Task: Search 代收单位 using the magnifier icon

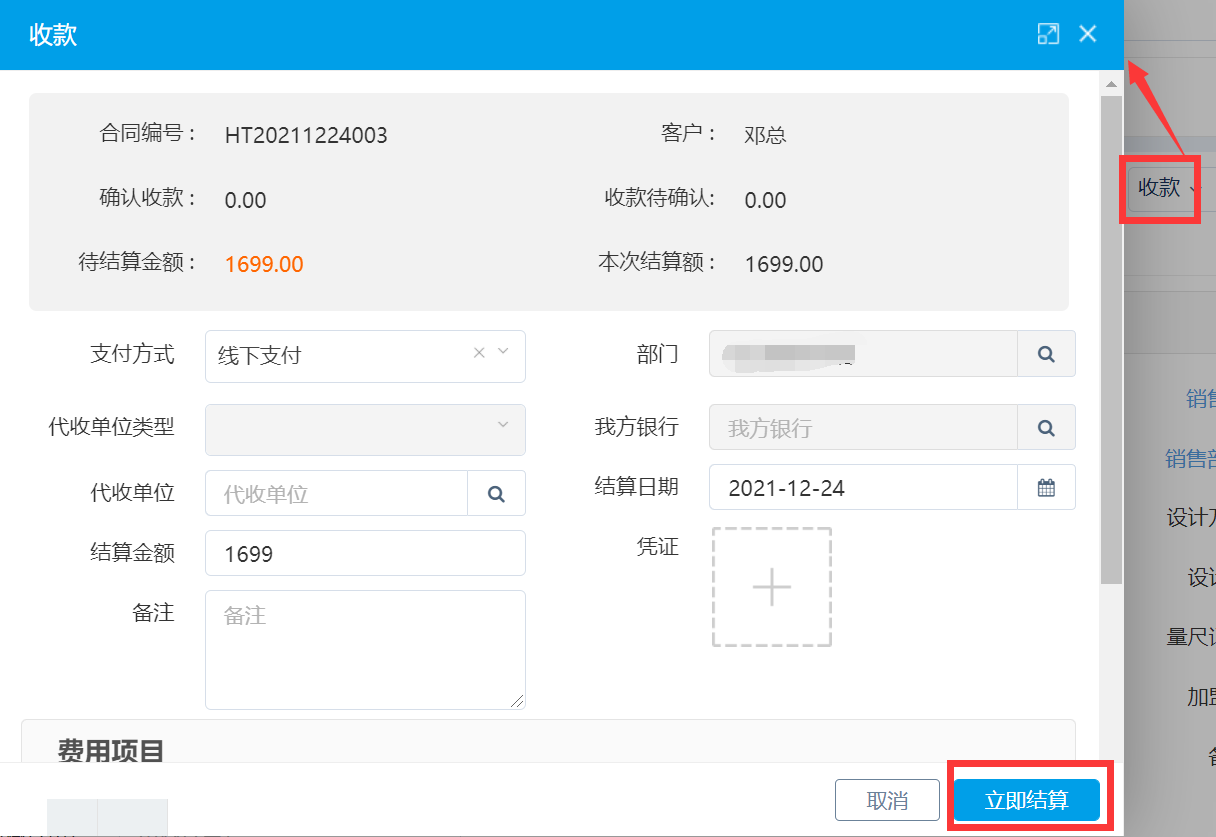Action: [496, 494]
